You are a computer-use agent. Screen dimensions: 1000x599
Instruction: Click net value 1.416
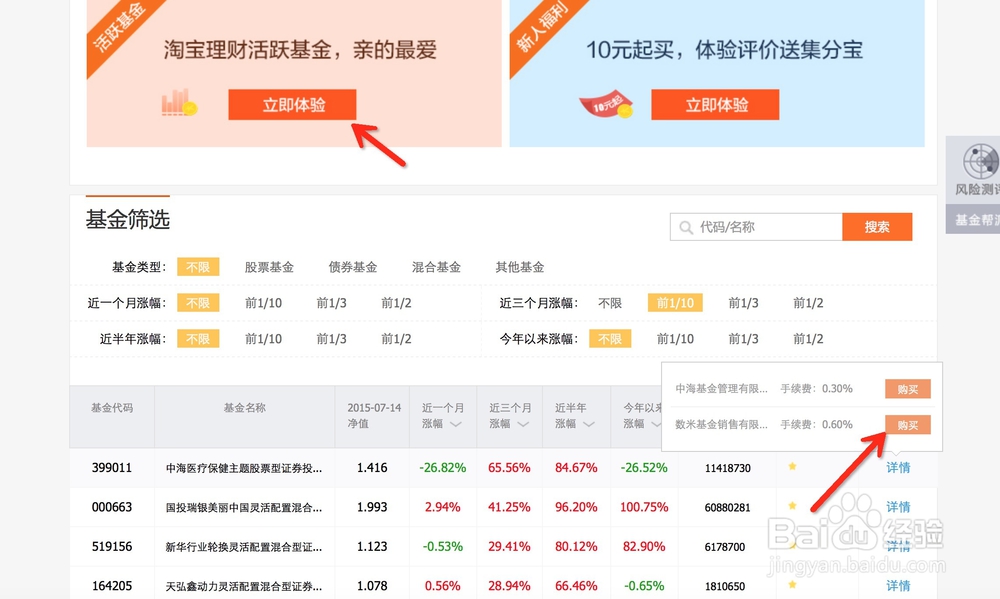pos(372,468)
